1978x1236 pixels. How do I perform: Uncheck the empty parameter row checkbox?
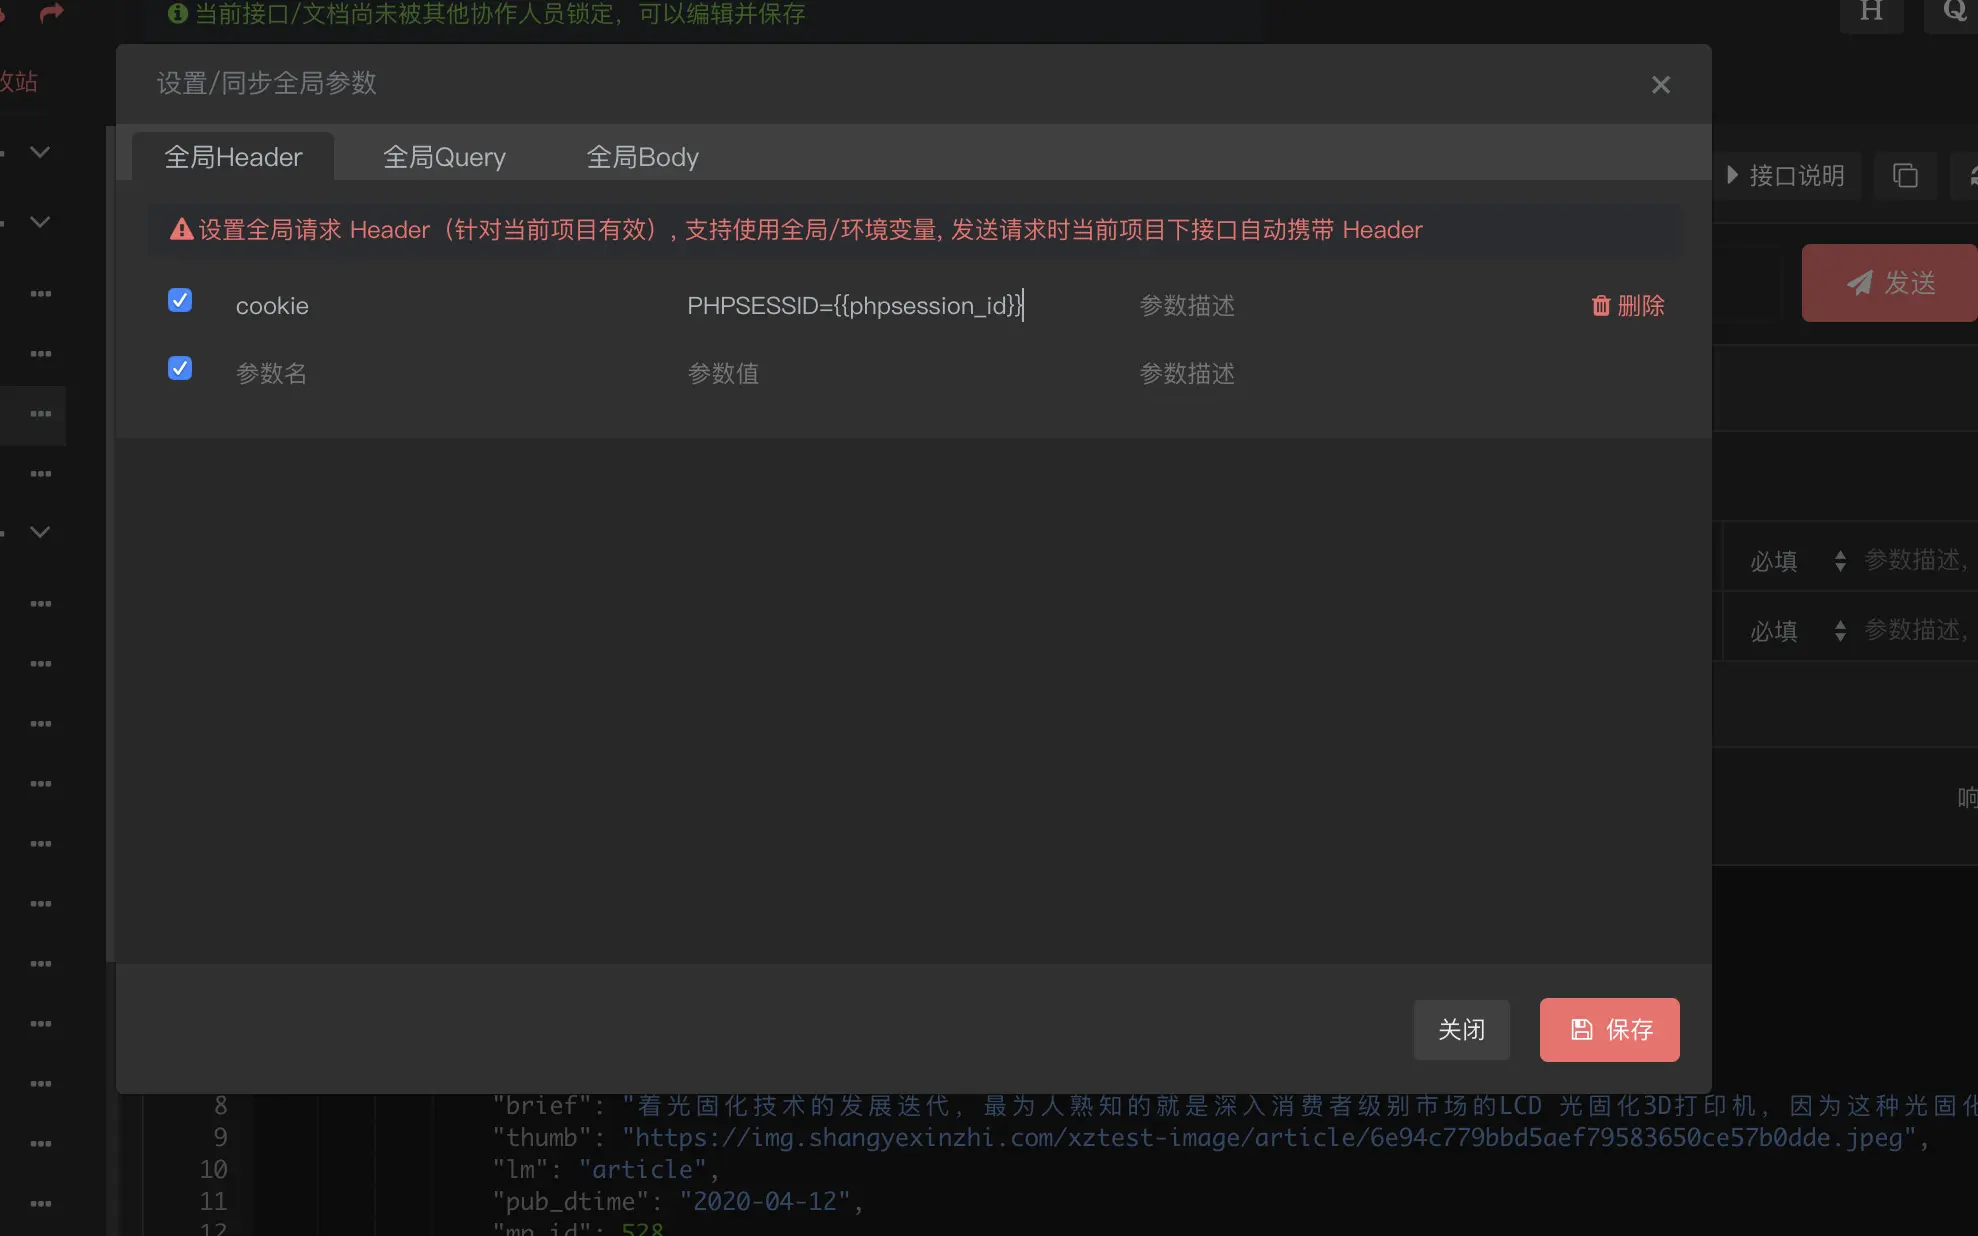(x=180, y=368)
